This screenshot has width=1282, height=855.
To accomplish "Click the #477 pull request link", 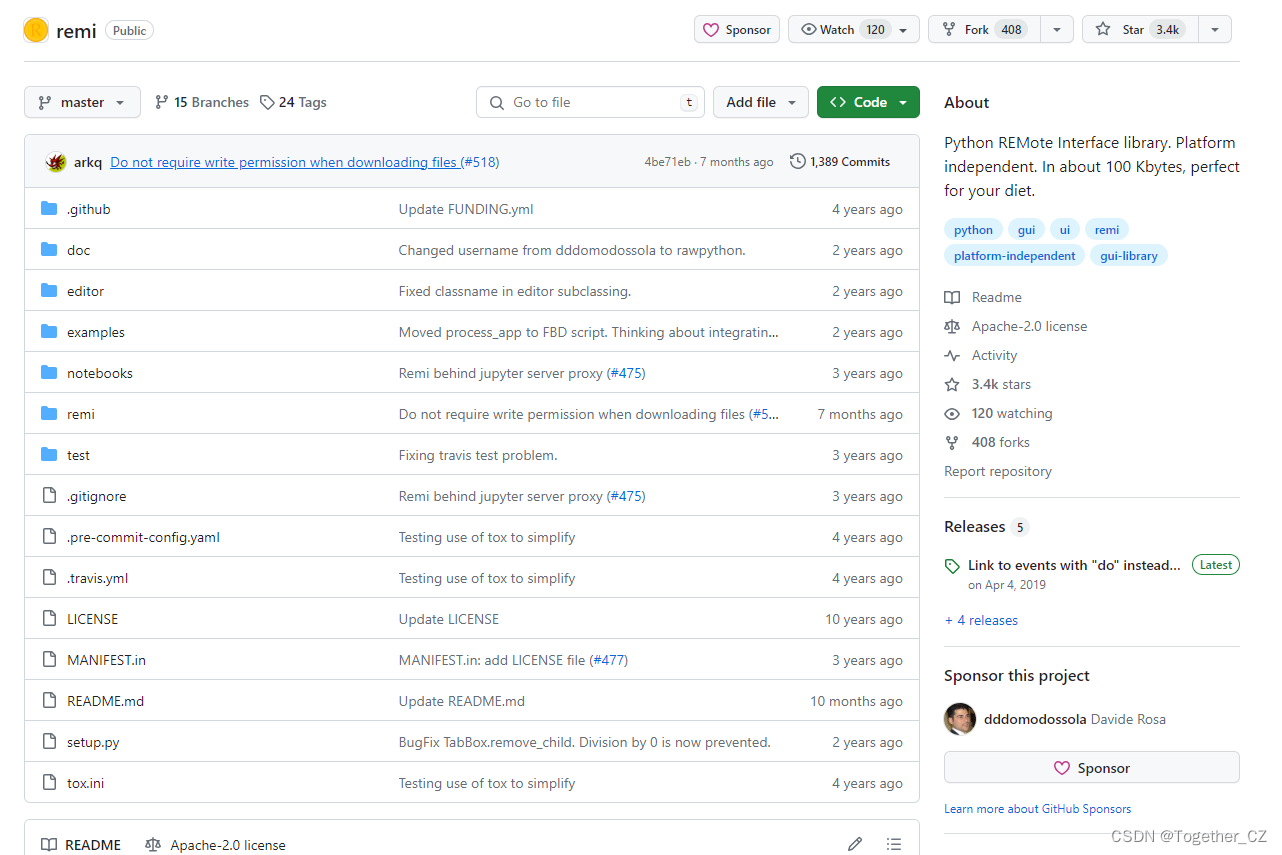I will [x=609, y=660].
